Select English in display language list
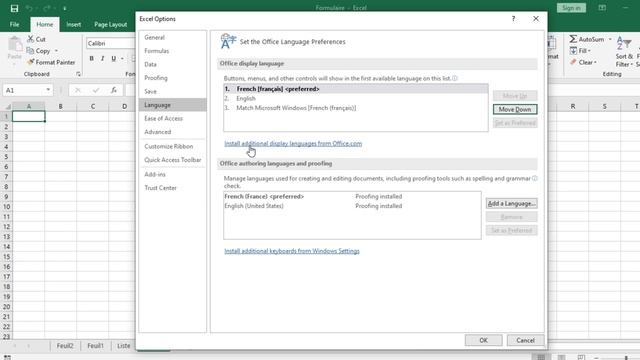 (356, 98)
